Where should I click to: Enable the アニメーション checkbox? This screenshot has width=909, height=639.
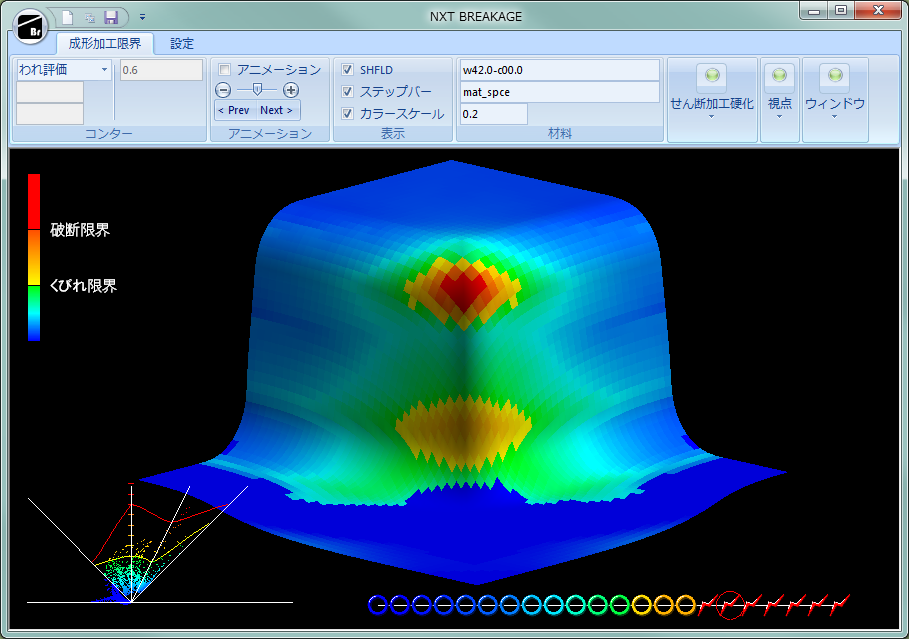tap(225, 70)
